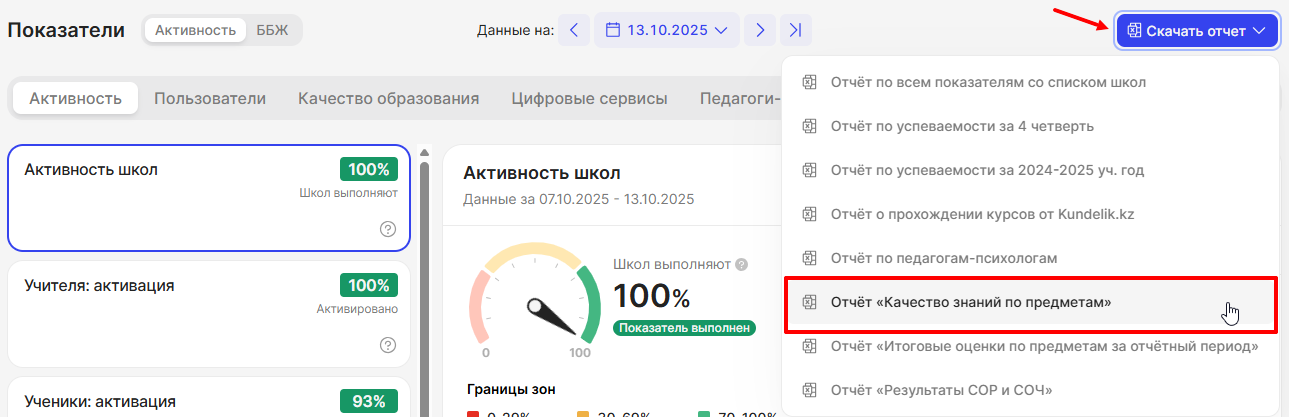Download Отчёт по успеваемости за 4 четверть
Screen dimensions: 1289x417
[961, 126]
